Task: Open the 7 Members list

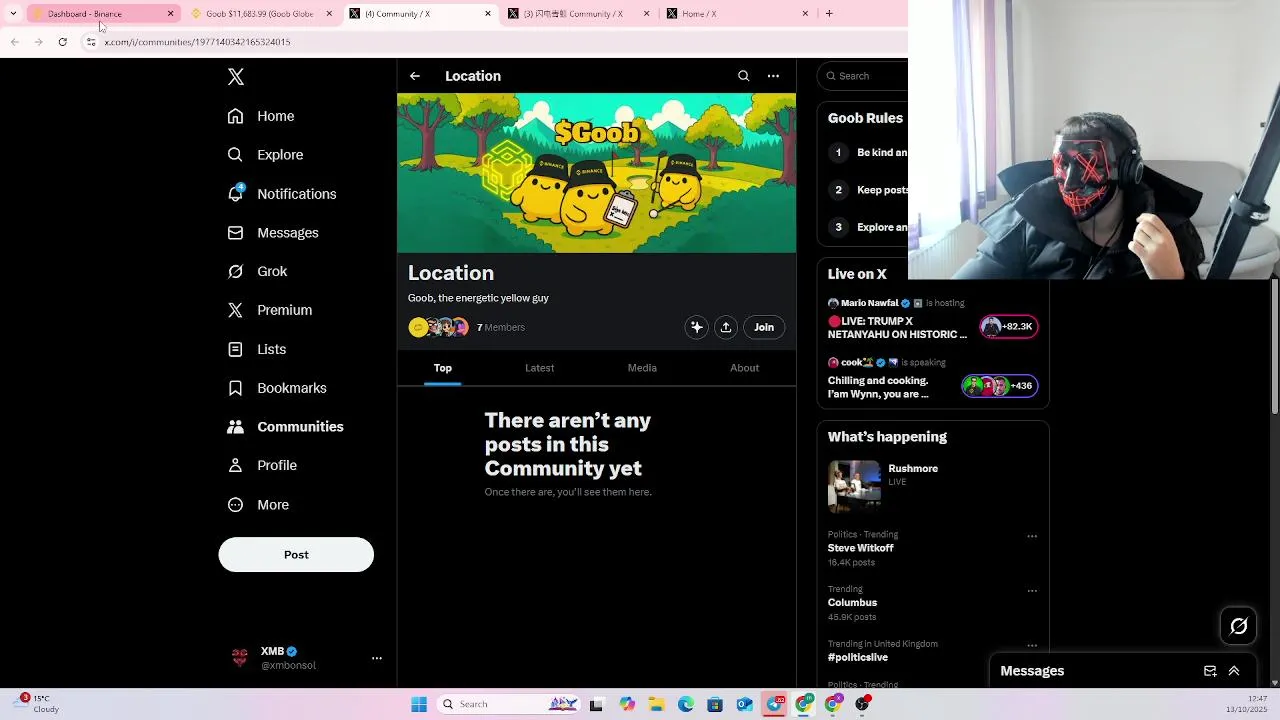Action: (x=501, y=327)
